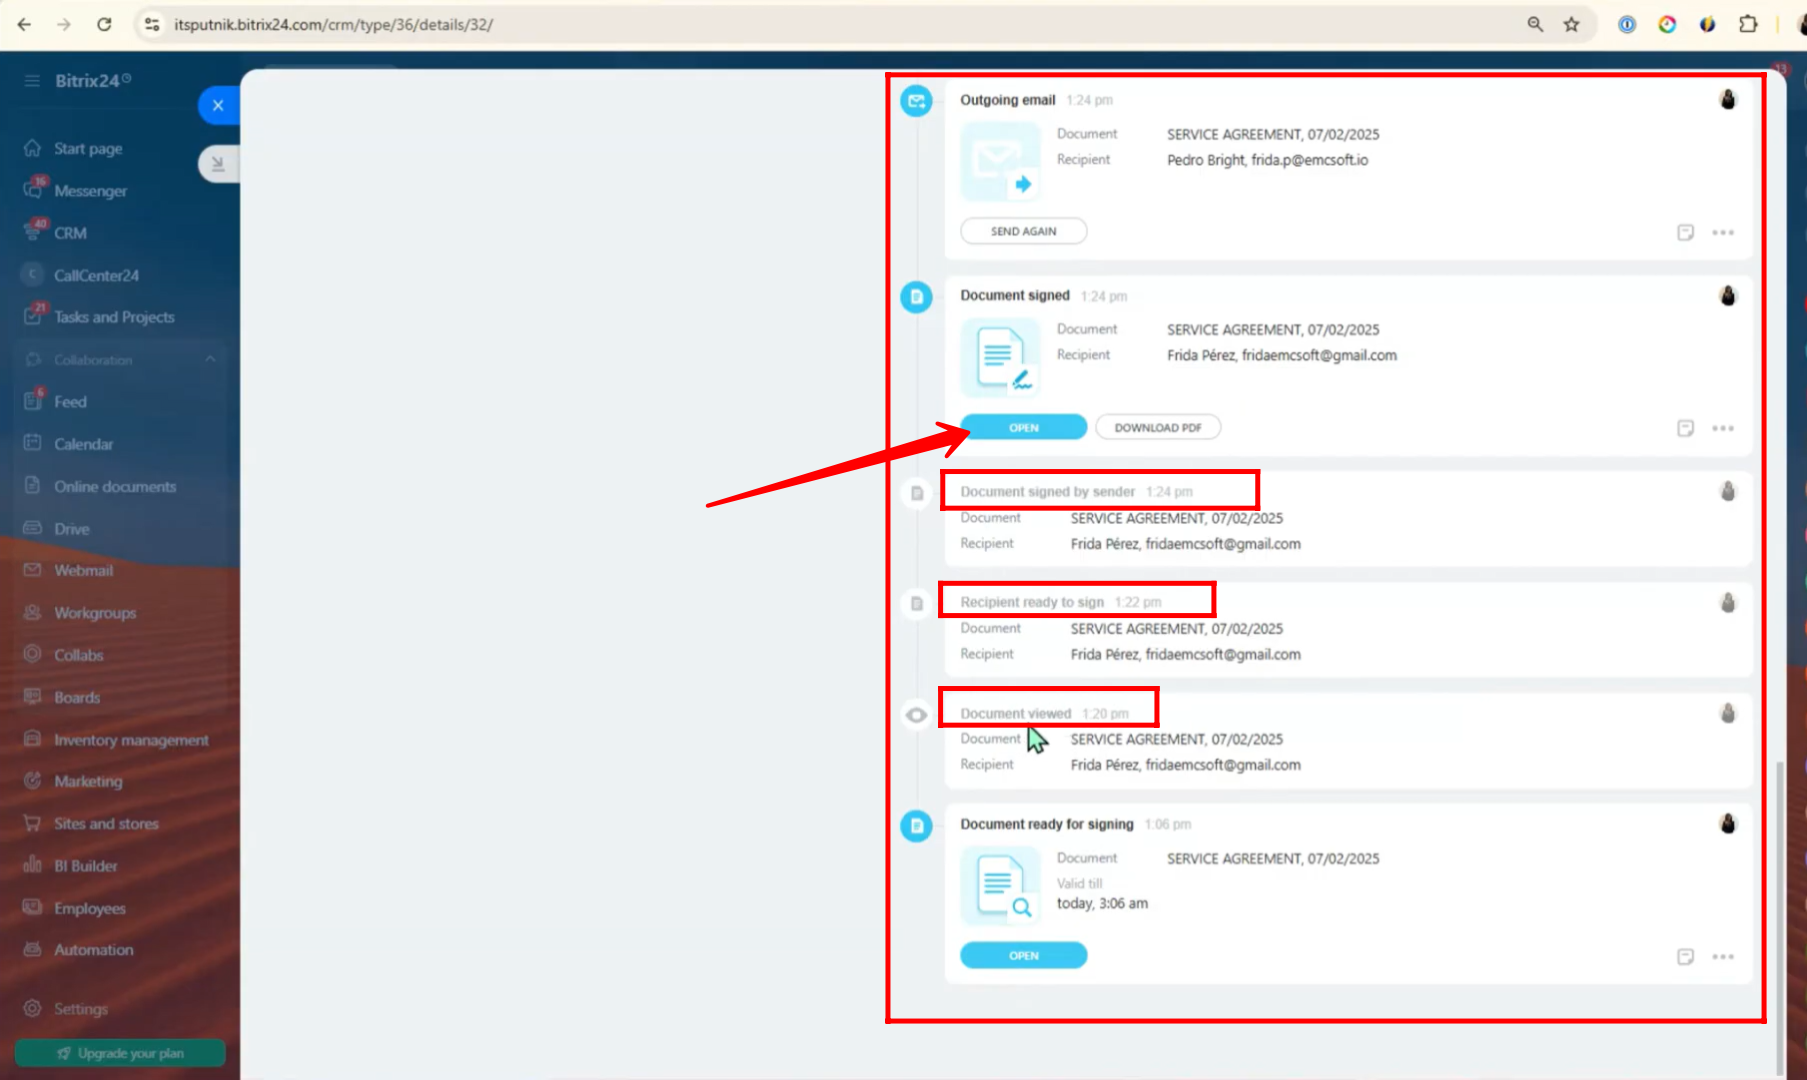Add note to Document signed entry
This screenshot has height=1080, width=1807.
pos(1685,428)
